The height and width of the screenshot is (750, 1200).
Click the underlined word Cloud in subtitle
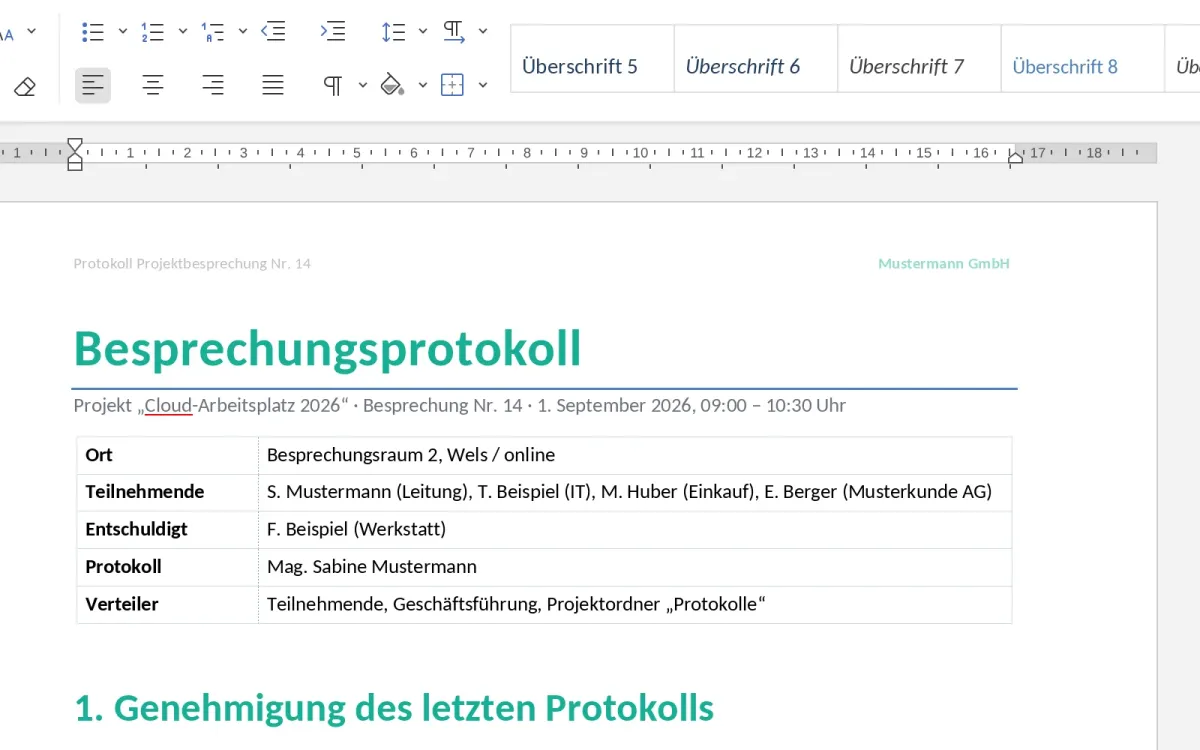click(x=168, y=405)
